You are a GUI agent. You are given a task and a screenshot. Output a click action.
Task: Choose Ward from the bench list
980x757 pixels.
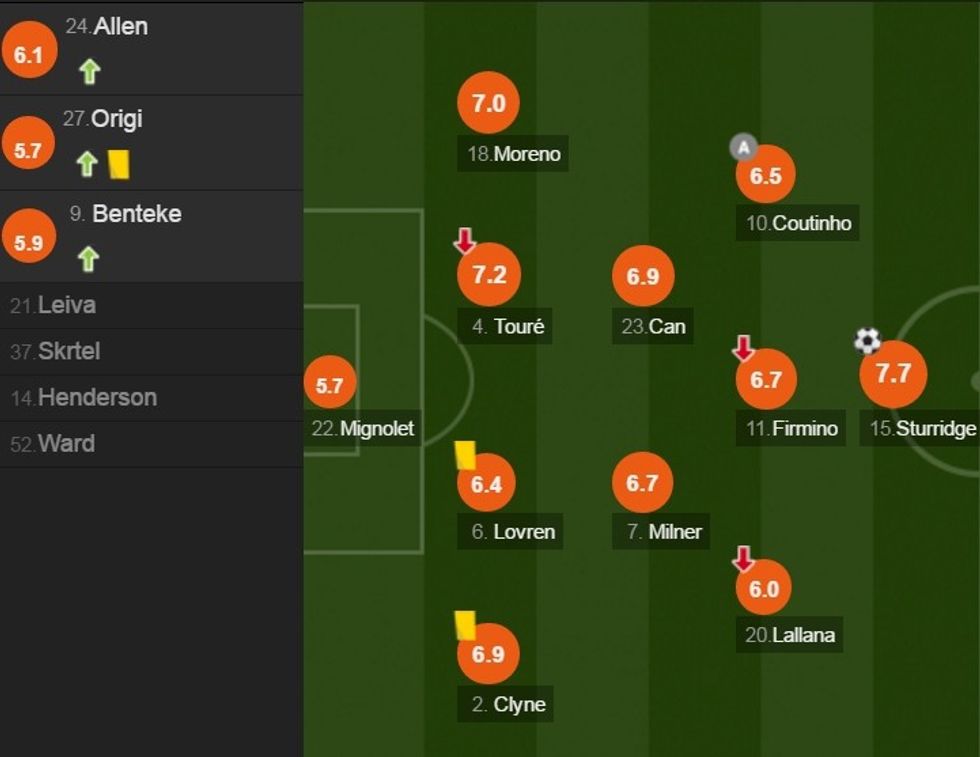[x=53, y=443]
